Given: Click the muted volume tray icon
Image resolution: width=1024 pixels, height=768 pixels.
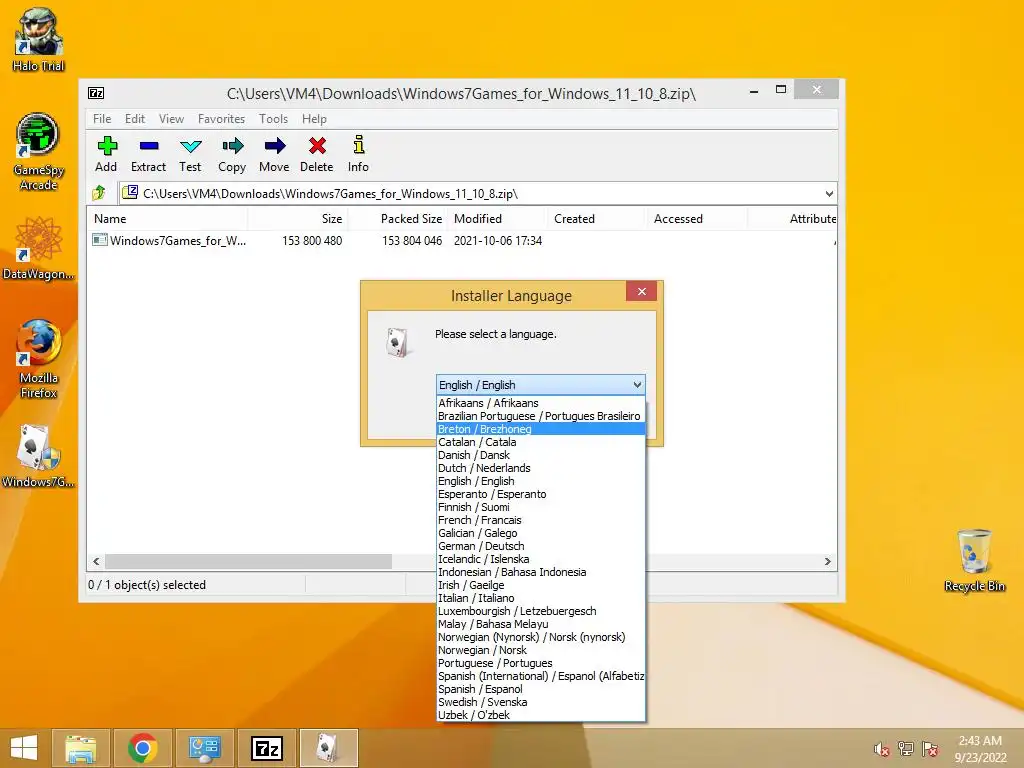Looking at the screenshot, I should [x=882, y=749].
